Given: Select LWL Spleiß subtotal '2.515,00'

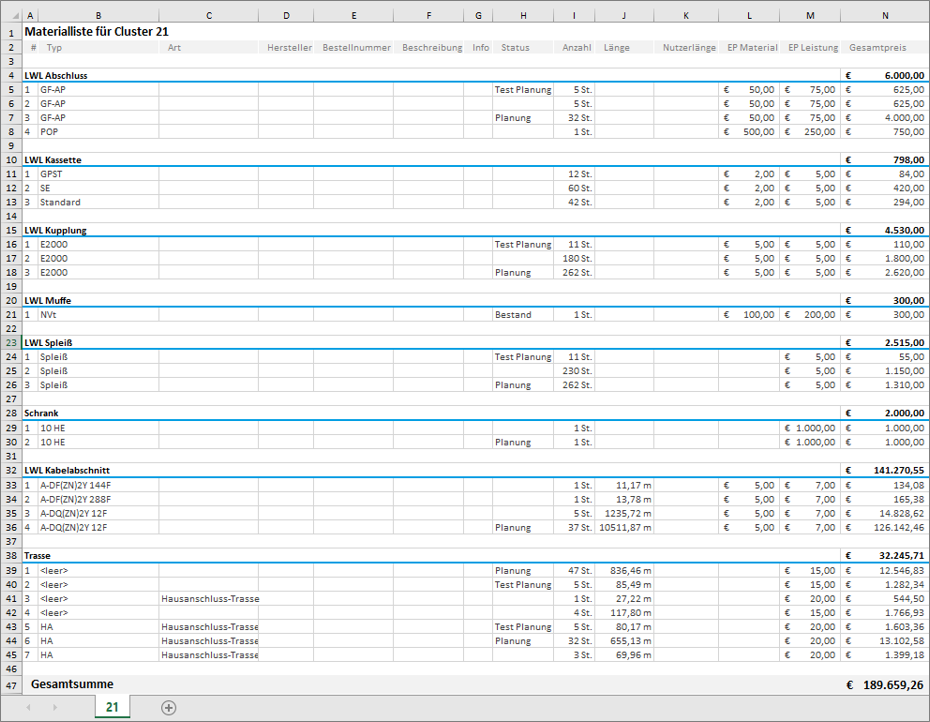Looking at the screenshot, I should [x=885, y=343].
